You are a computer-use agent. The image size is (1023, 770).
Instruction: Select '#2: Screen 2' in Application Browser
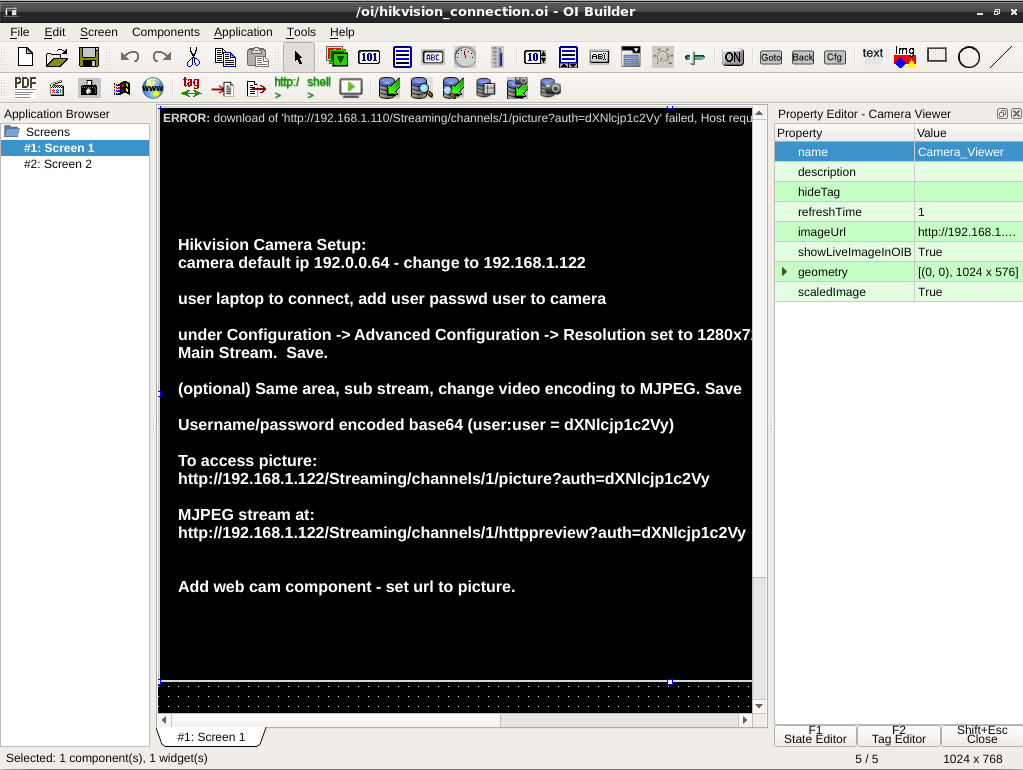(x=58, y=164)
